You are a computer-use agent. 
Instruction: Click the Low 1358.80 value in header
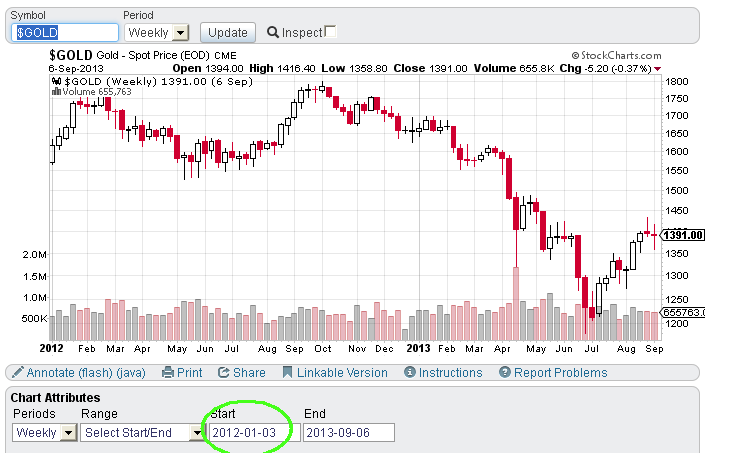[x=367, y=69]
